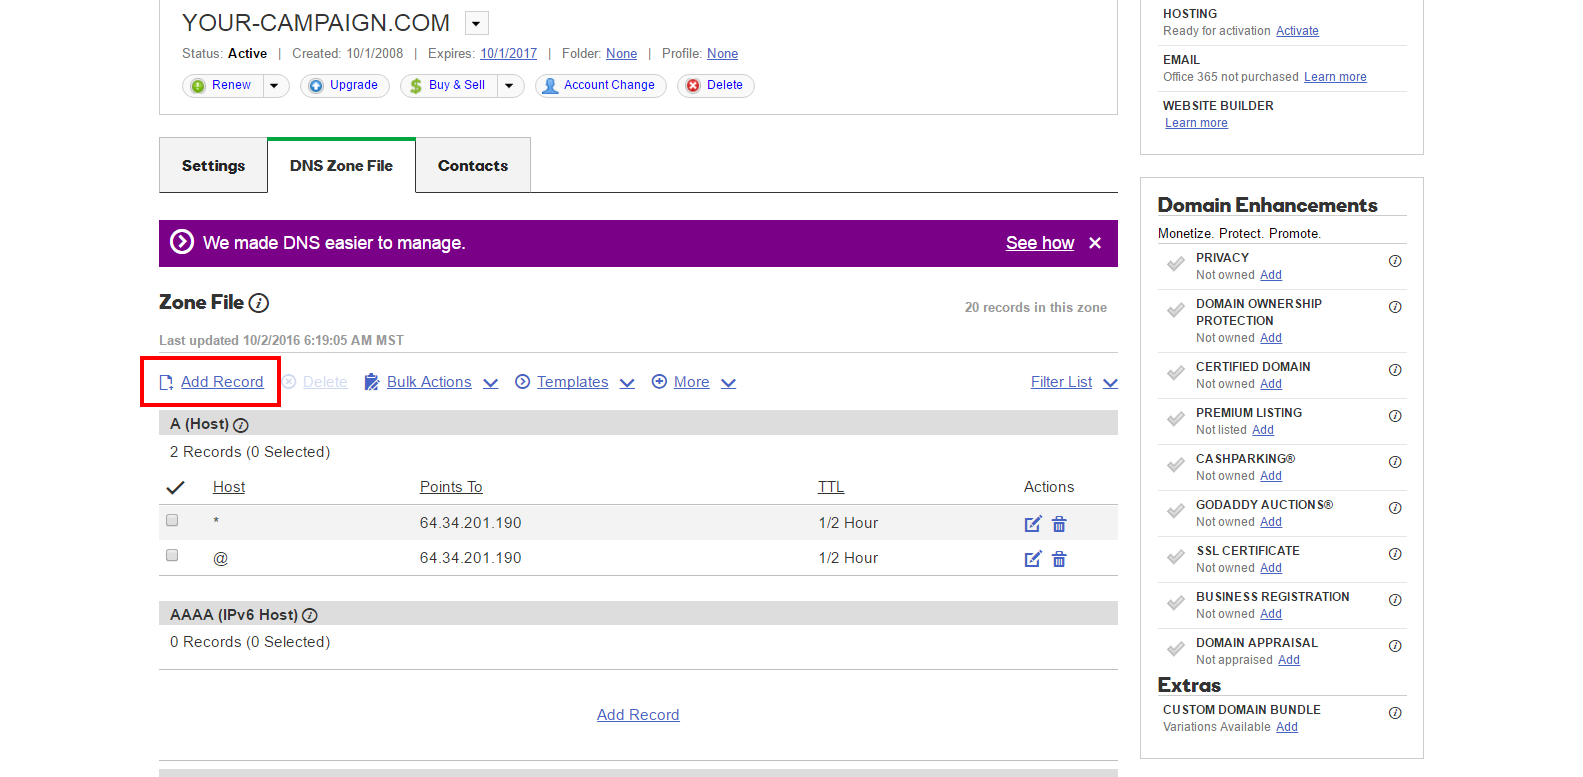Click the Upgrade button

(345, 86)
